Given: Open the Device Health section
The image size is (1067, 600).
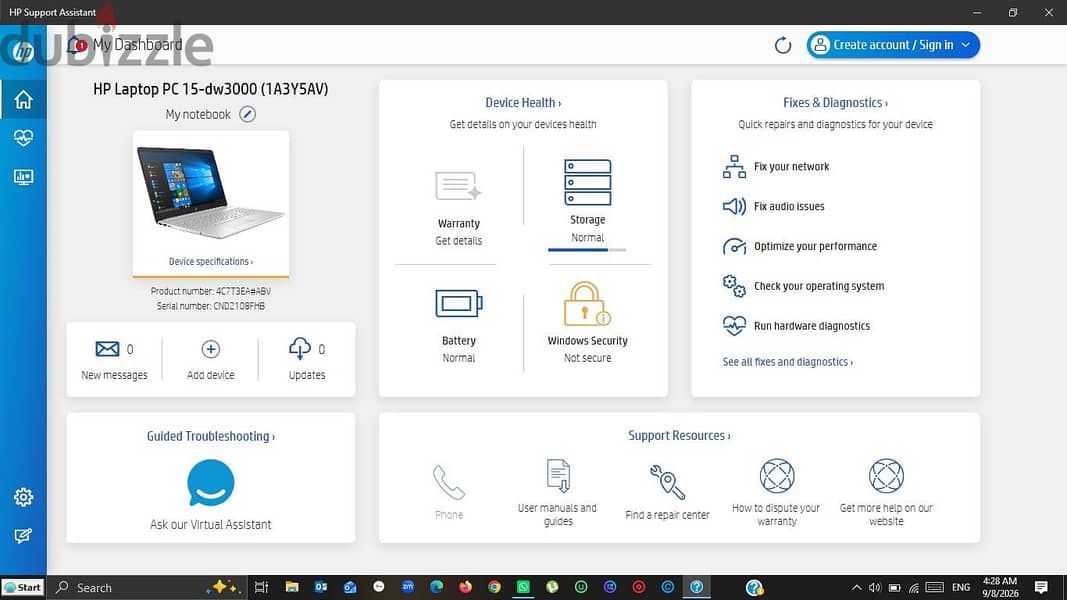Looking at the screenshot, I should [523, 103].
